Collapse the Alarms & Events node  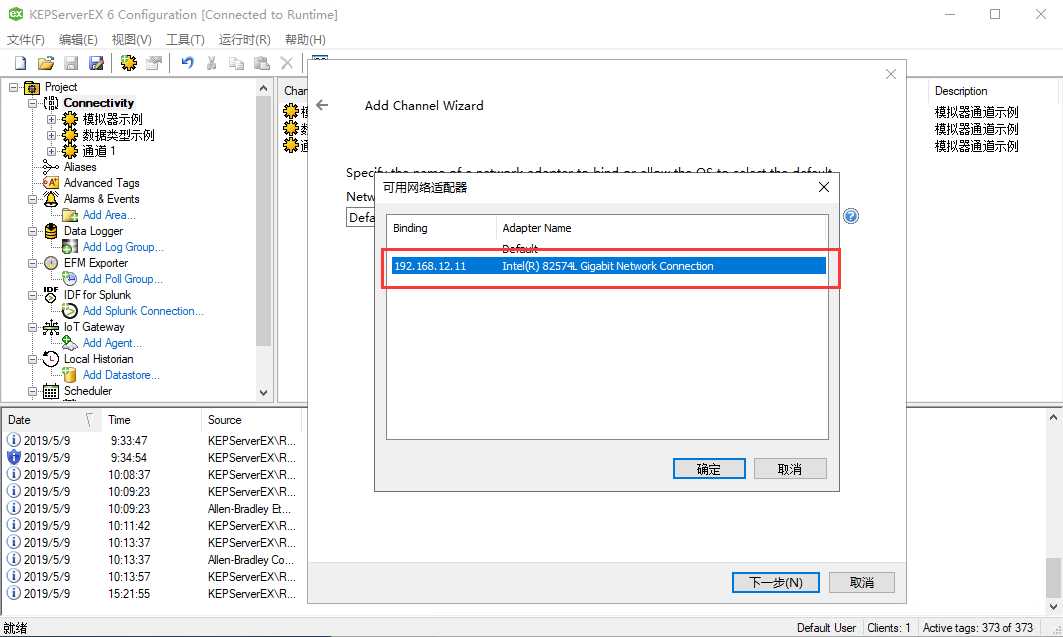32,199
